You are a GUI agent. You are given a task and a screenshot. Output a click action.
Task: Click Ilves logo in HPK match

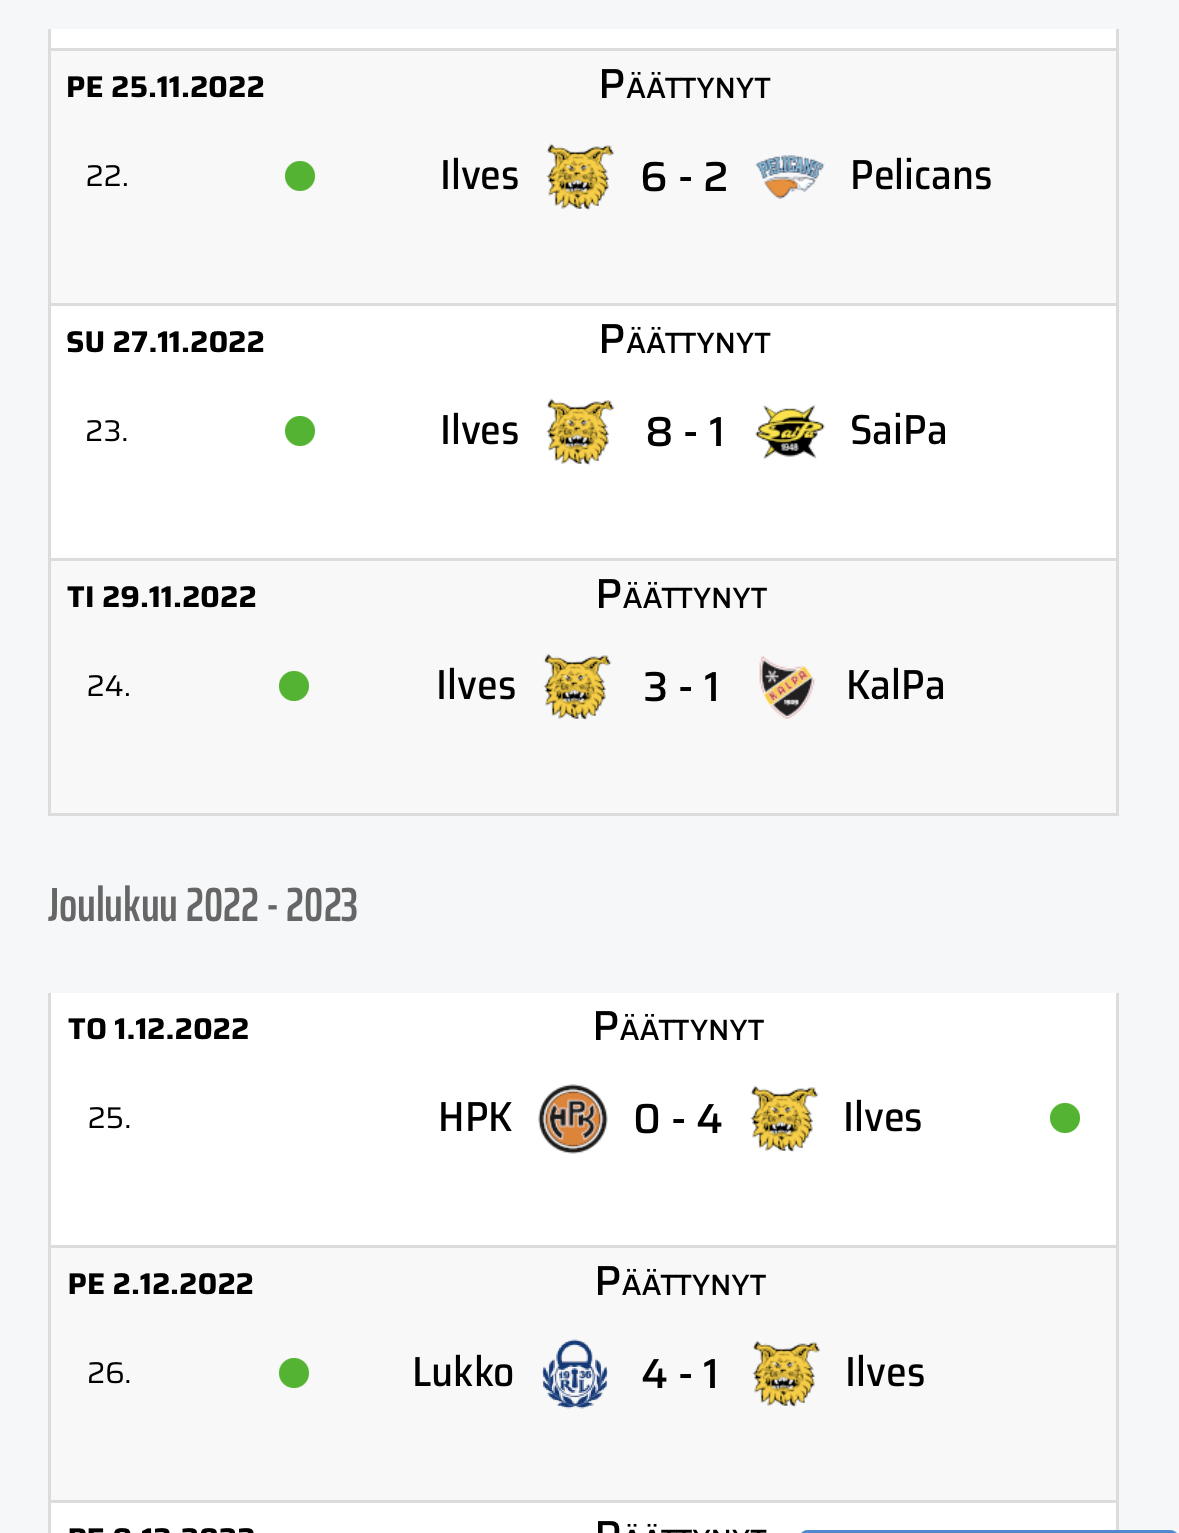pos(784,1119)
